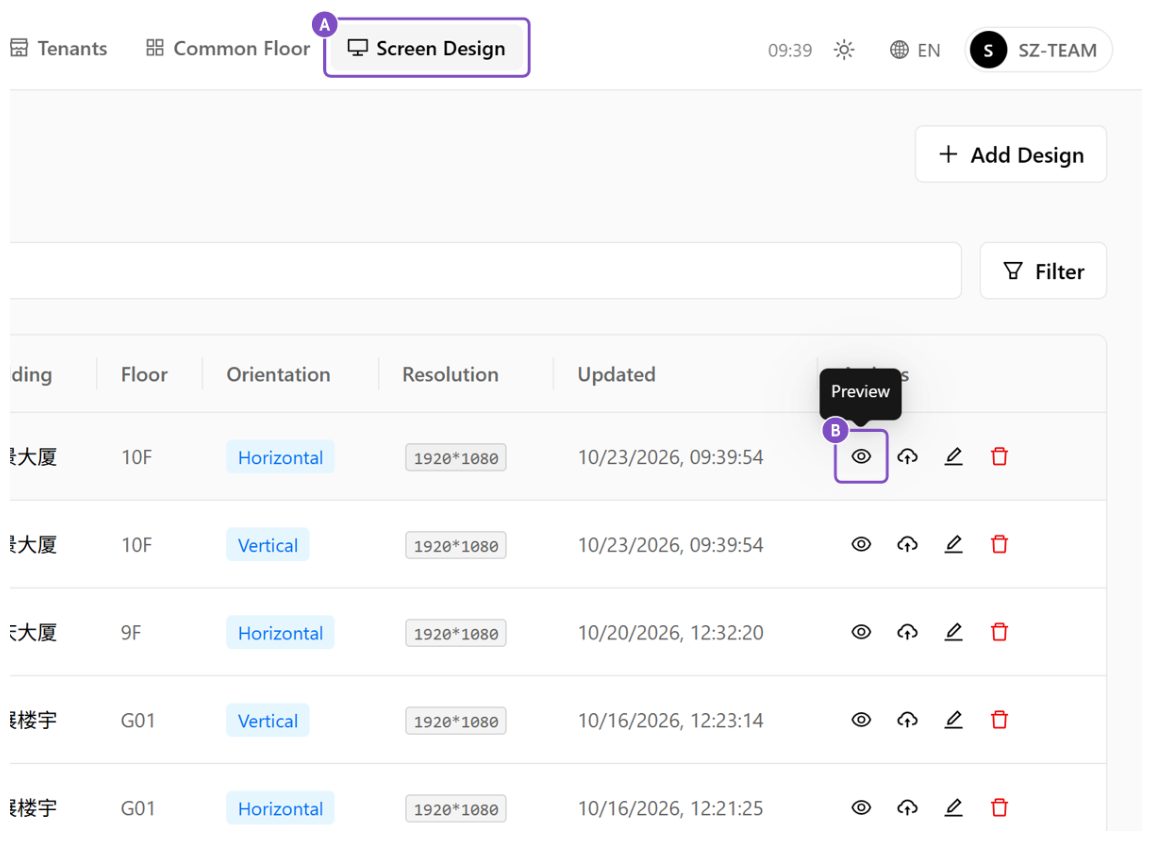Edit the G01 Vertical design

click(x=954, y=720)
